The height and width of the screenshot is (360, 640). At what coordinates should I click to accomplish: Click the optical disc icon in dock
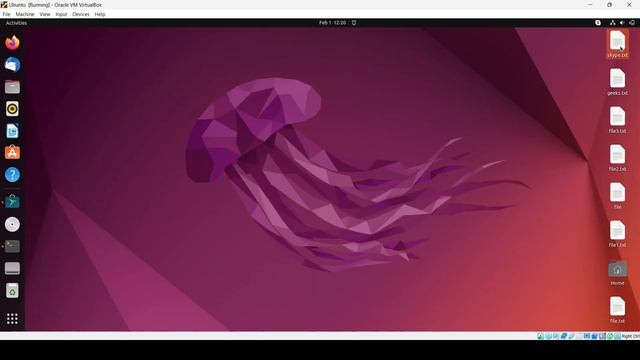12,224
